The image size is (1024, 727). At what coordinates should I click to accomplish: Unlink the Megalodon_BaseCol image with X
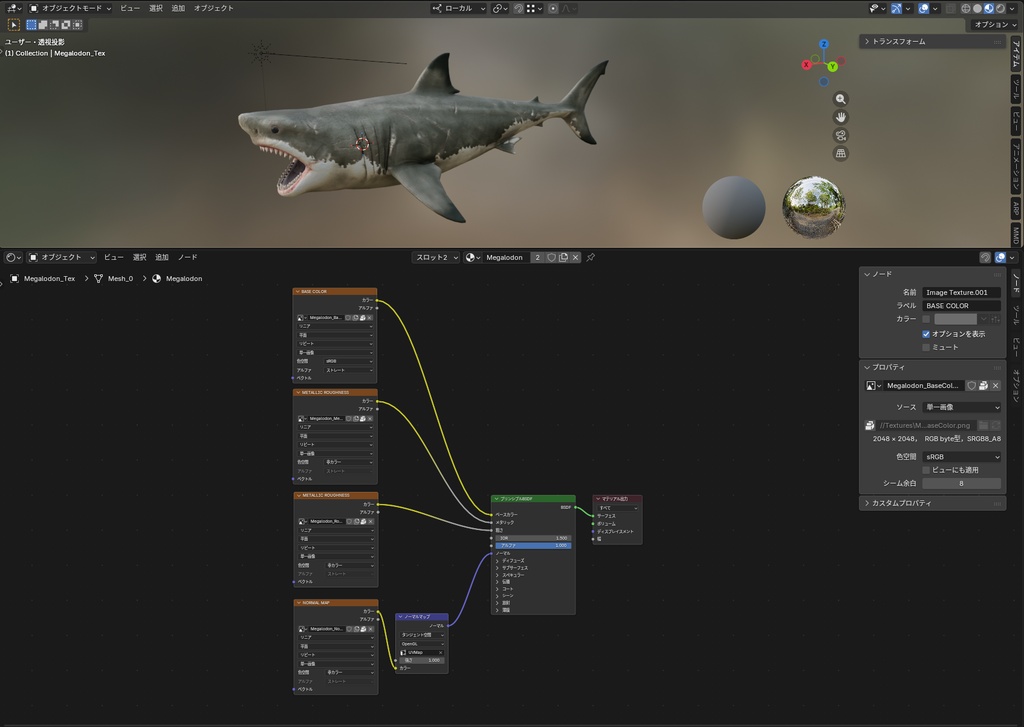point(995,386)
